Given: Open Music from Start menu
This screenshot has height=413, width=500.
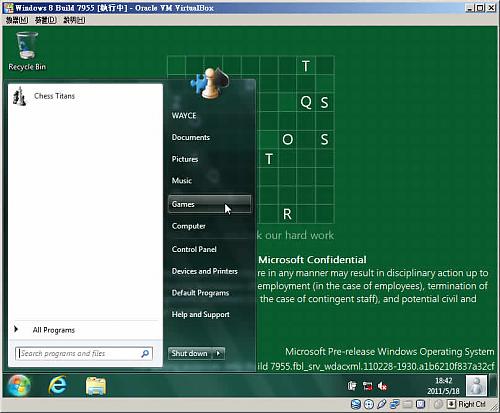Looking at the screenshot, I should (x=182, y=181).
